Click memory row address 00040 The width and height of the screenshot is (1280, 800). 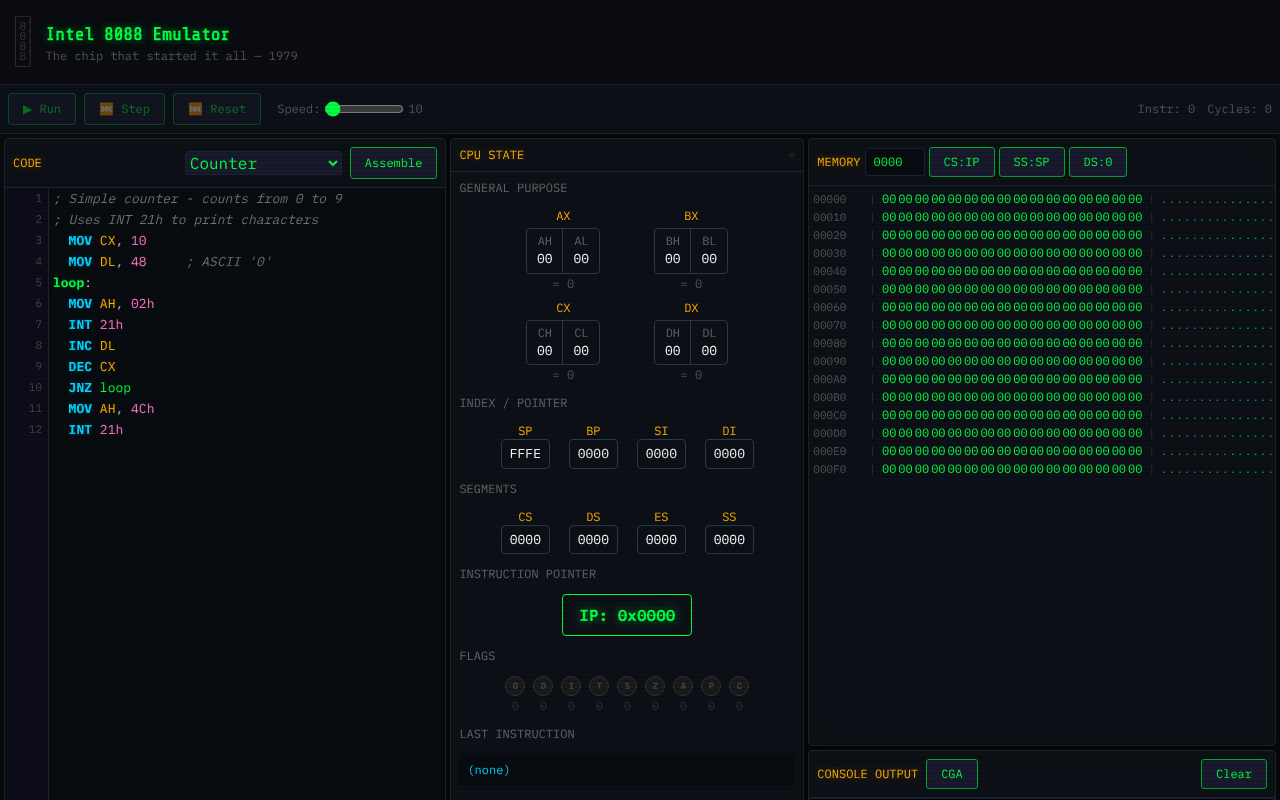click(830, 271)
